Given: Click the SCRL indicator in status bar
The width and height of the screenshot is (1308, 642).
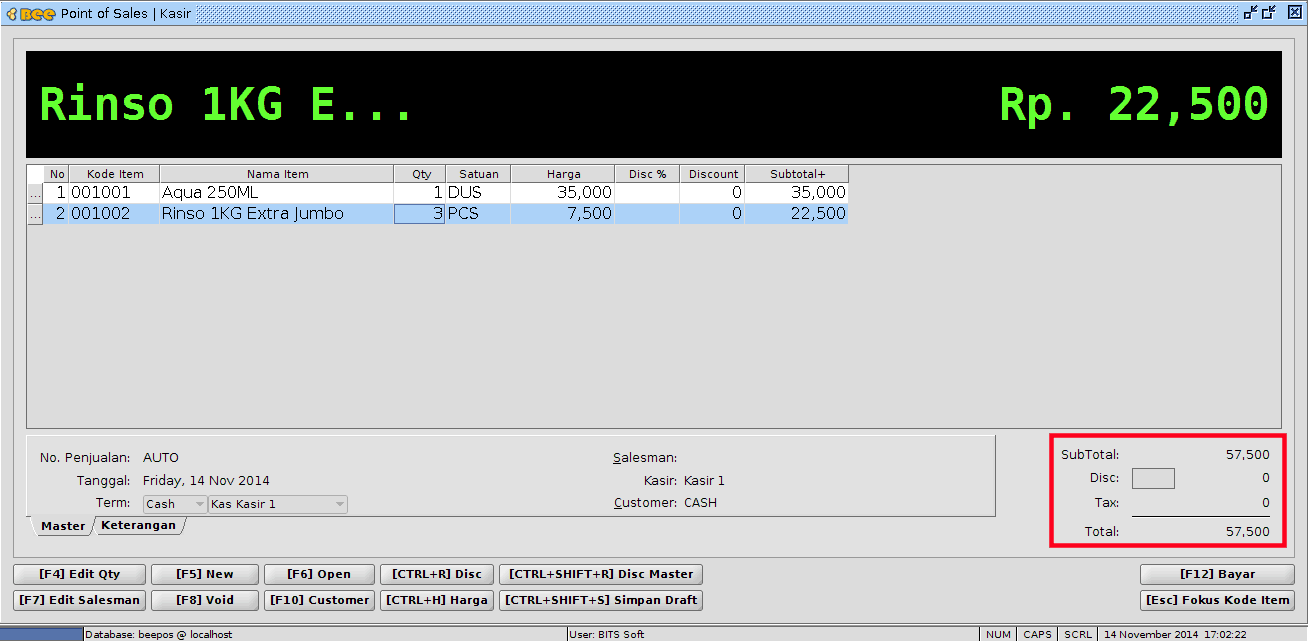Looking at the screenshot, I should point(1077,635).
